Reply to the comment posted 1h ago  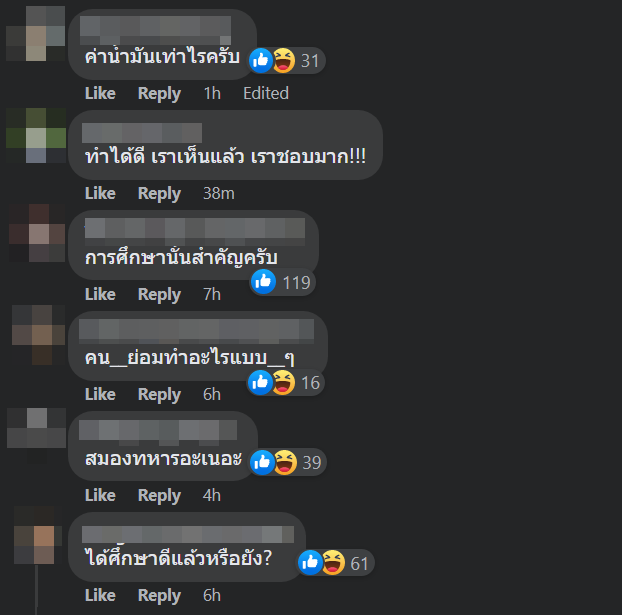tap(159, 94)
